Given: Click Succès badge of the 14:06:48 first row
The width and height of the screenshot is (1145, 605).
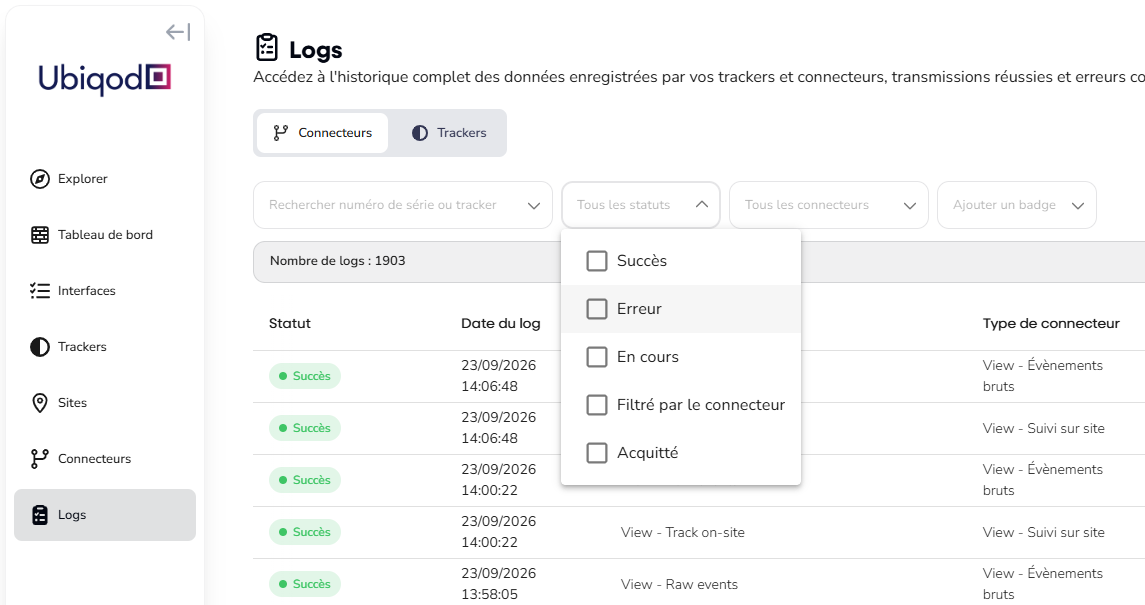Looking at the screenshot, I should [x=305, y=376].
